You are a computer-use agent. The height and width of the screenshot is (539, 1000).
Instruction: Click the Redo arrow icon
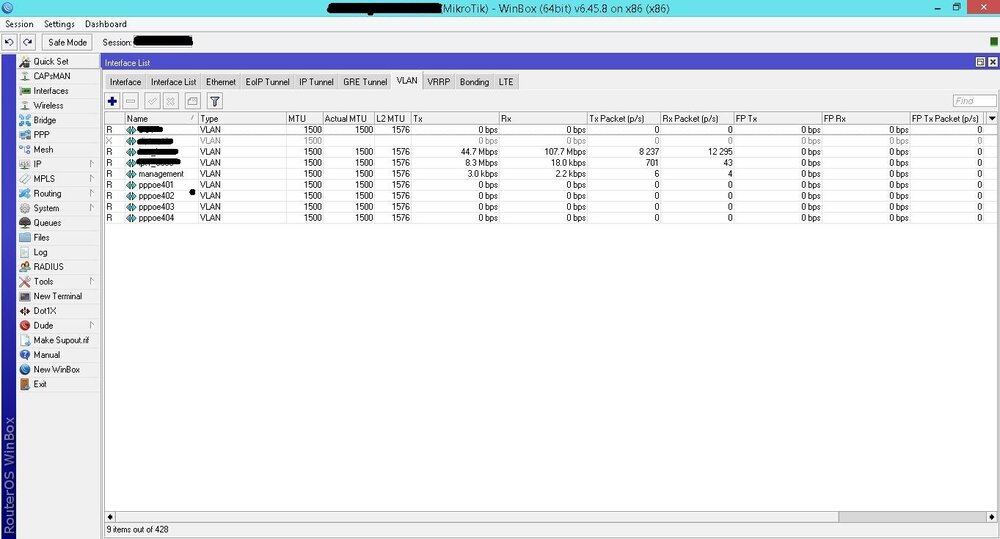pos(28,42)
